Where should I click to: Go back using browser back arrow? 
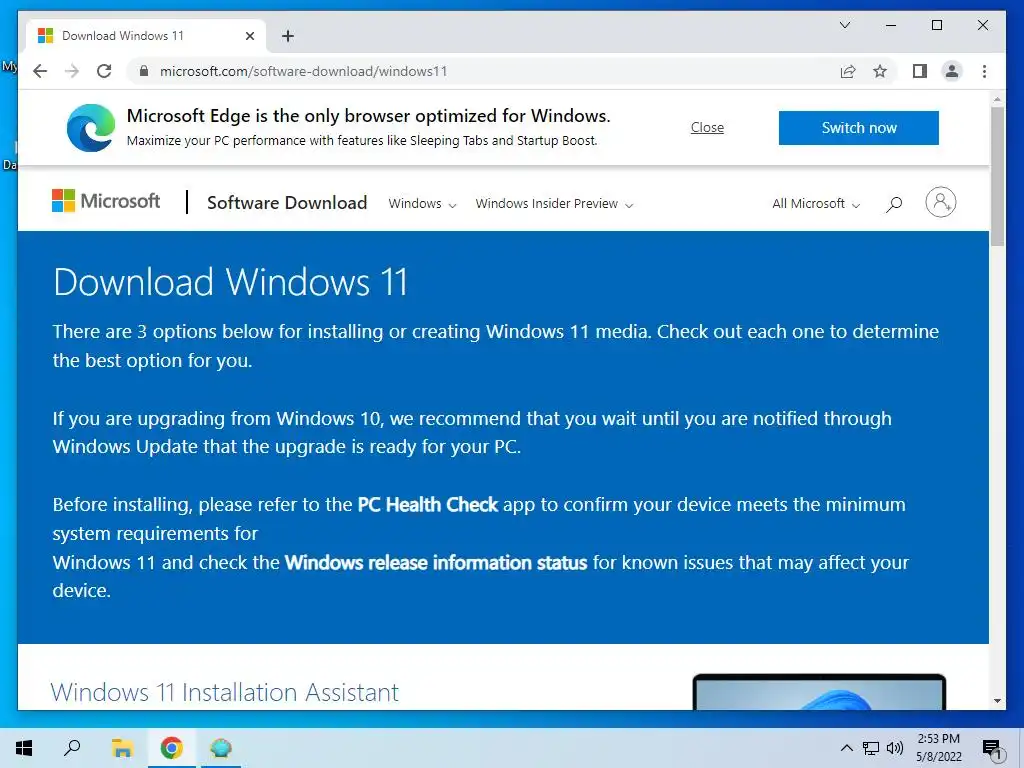[40, 71]
